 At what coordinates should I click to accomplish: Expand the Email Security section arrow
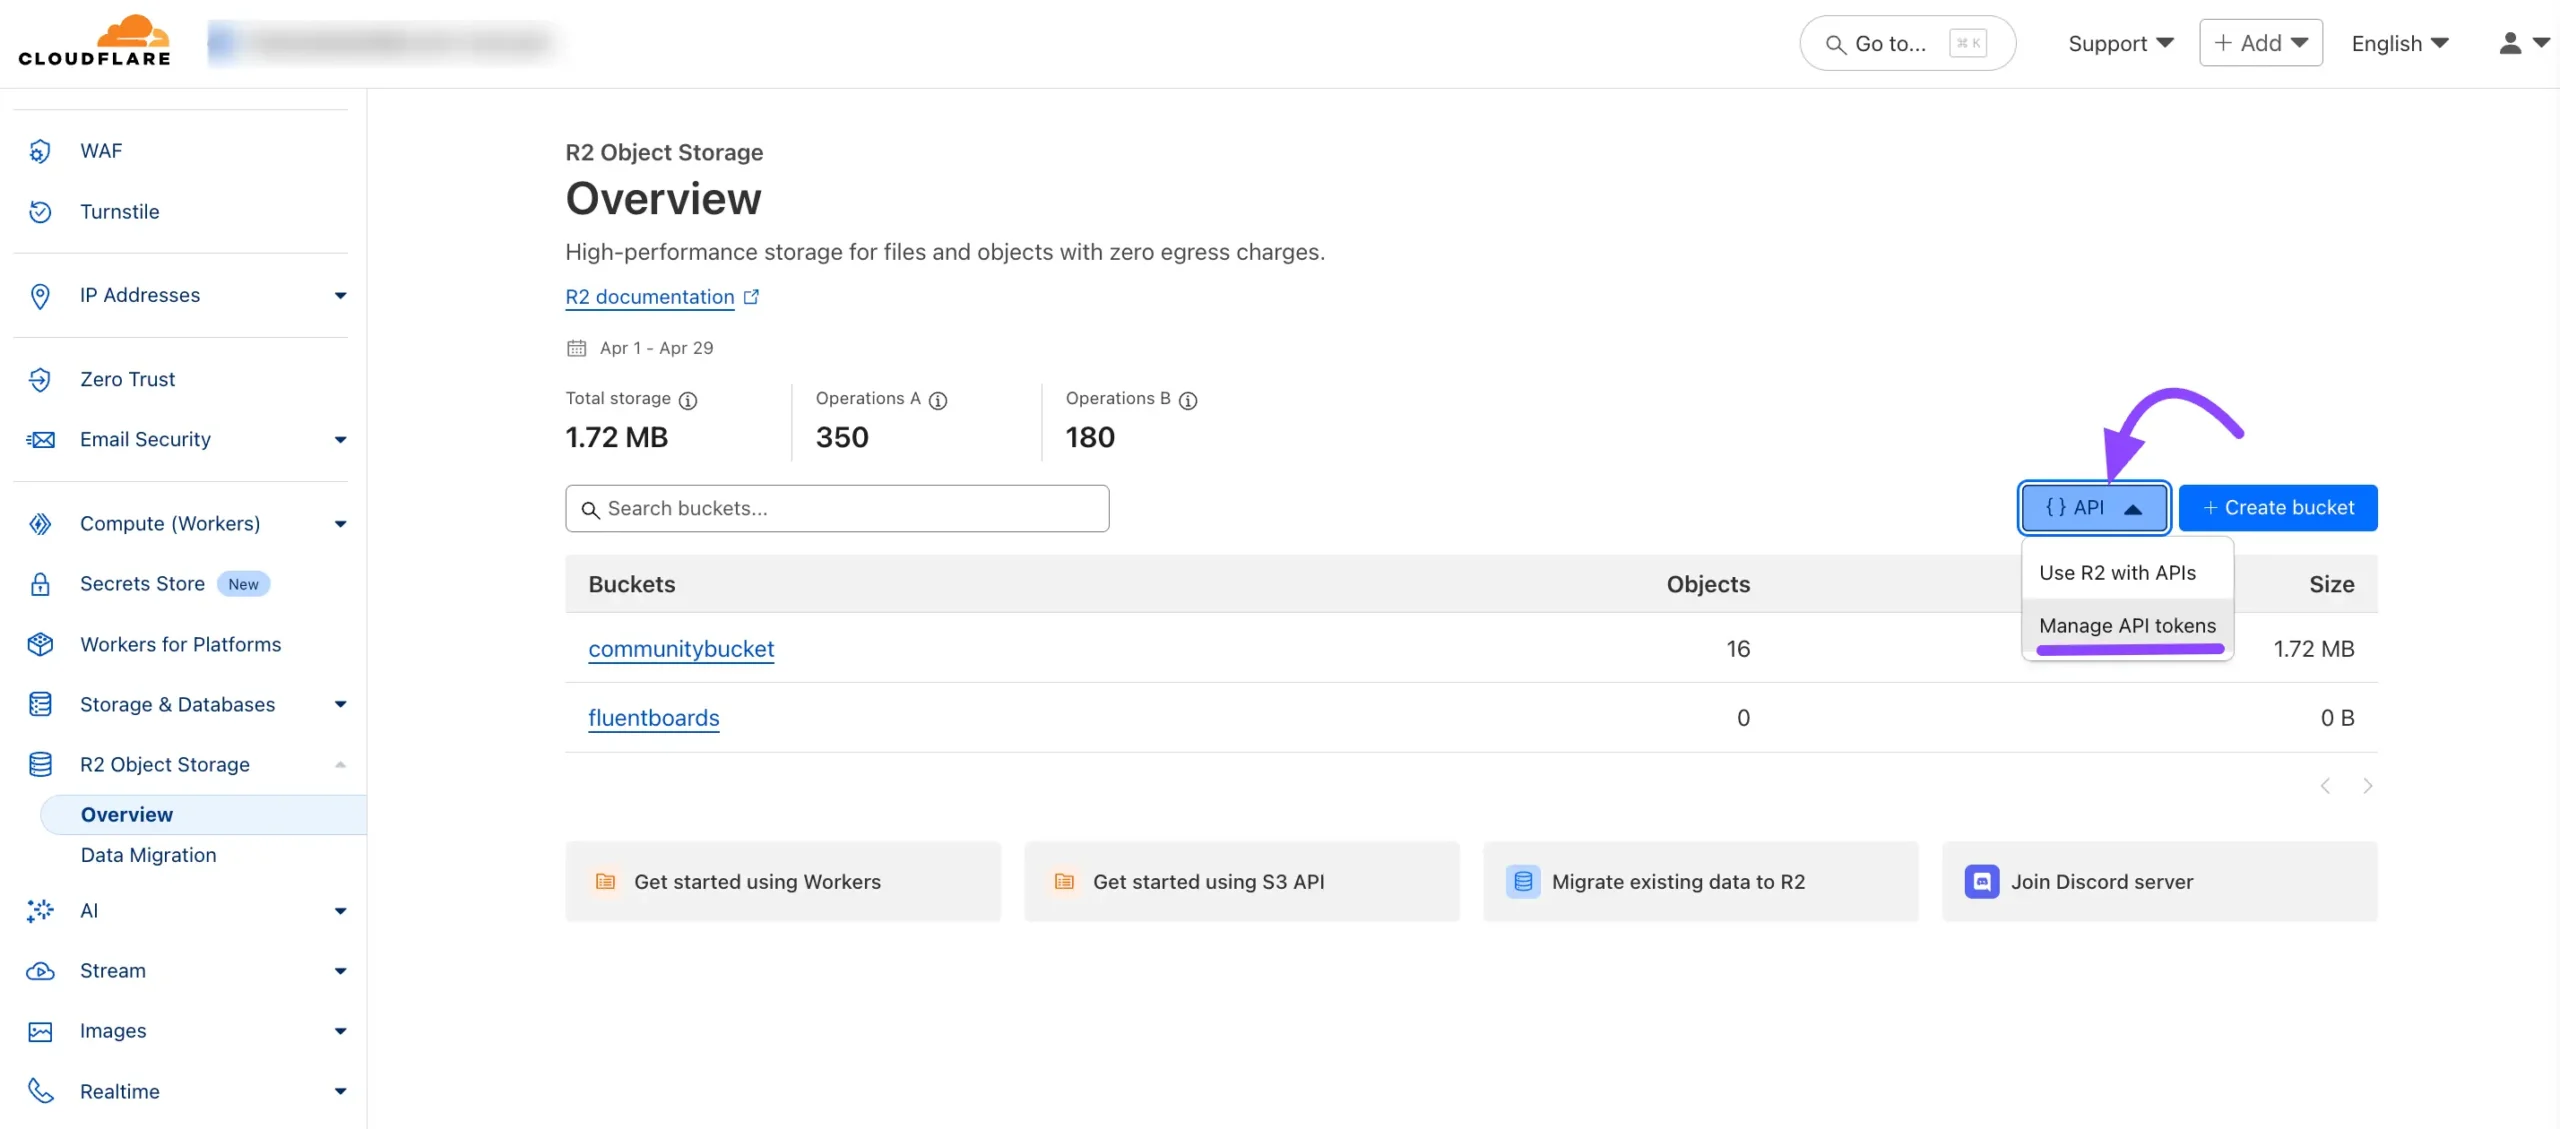tap(341, 440)
